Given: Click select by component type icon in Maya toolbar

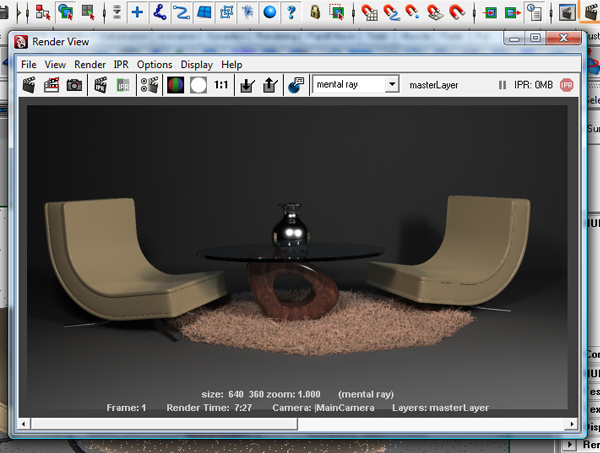Looking at the screenshot, I should [88, 12].
